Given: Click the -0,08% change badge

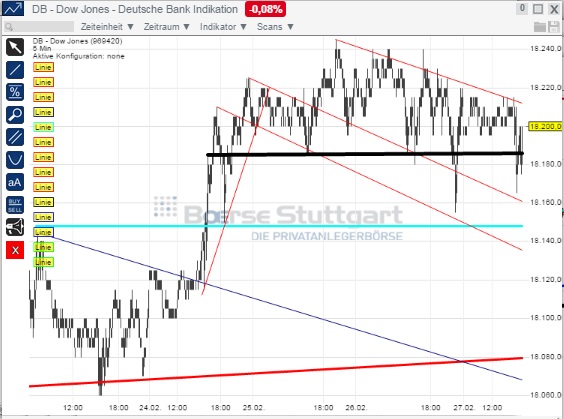Looking at the screenshot, I should click(x=265, y=9).
